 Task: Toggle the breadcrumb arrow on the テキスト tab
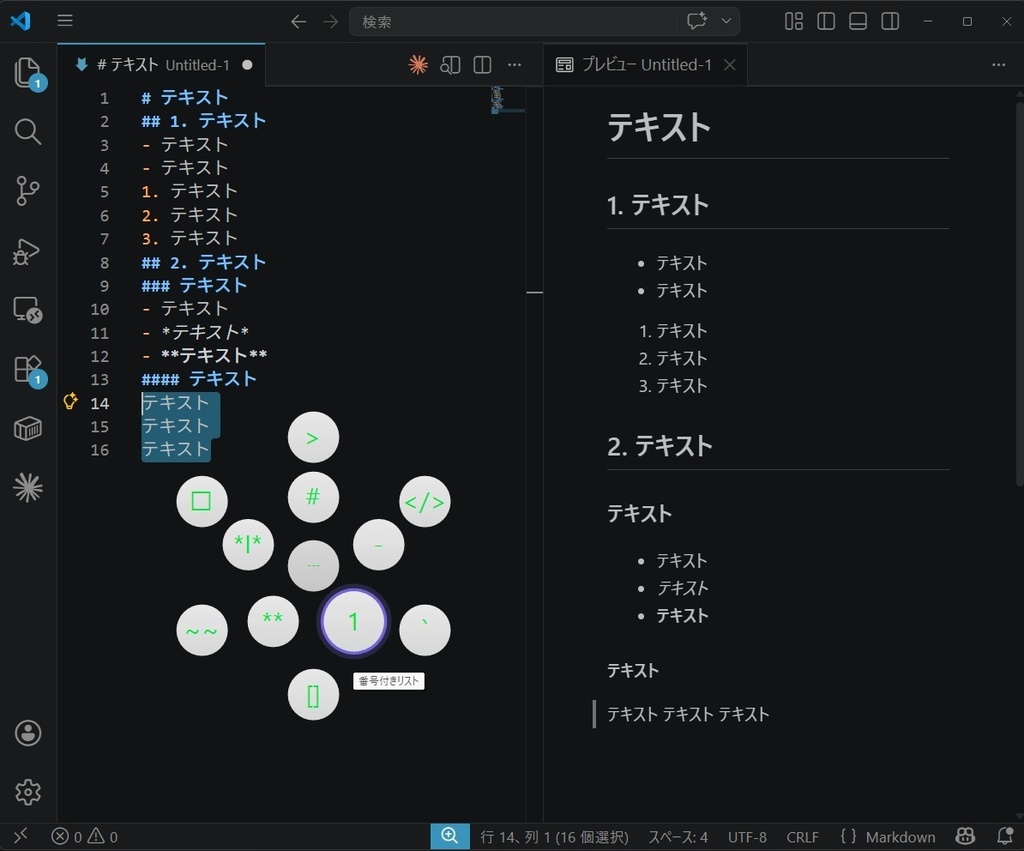click(x=80, y=64)
